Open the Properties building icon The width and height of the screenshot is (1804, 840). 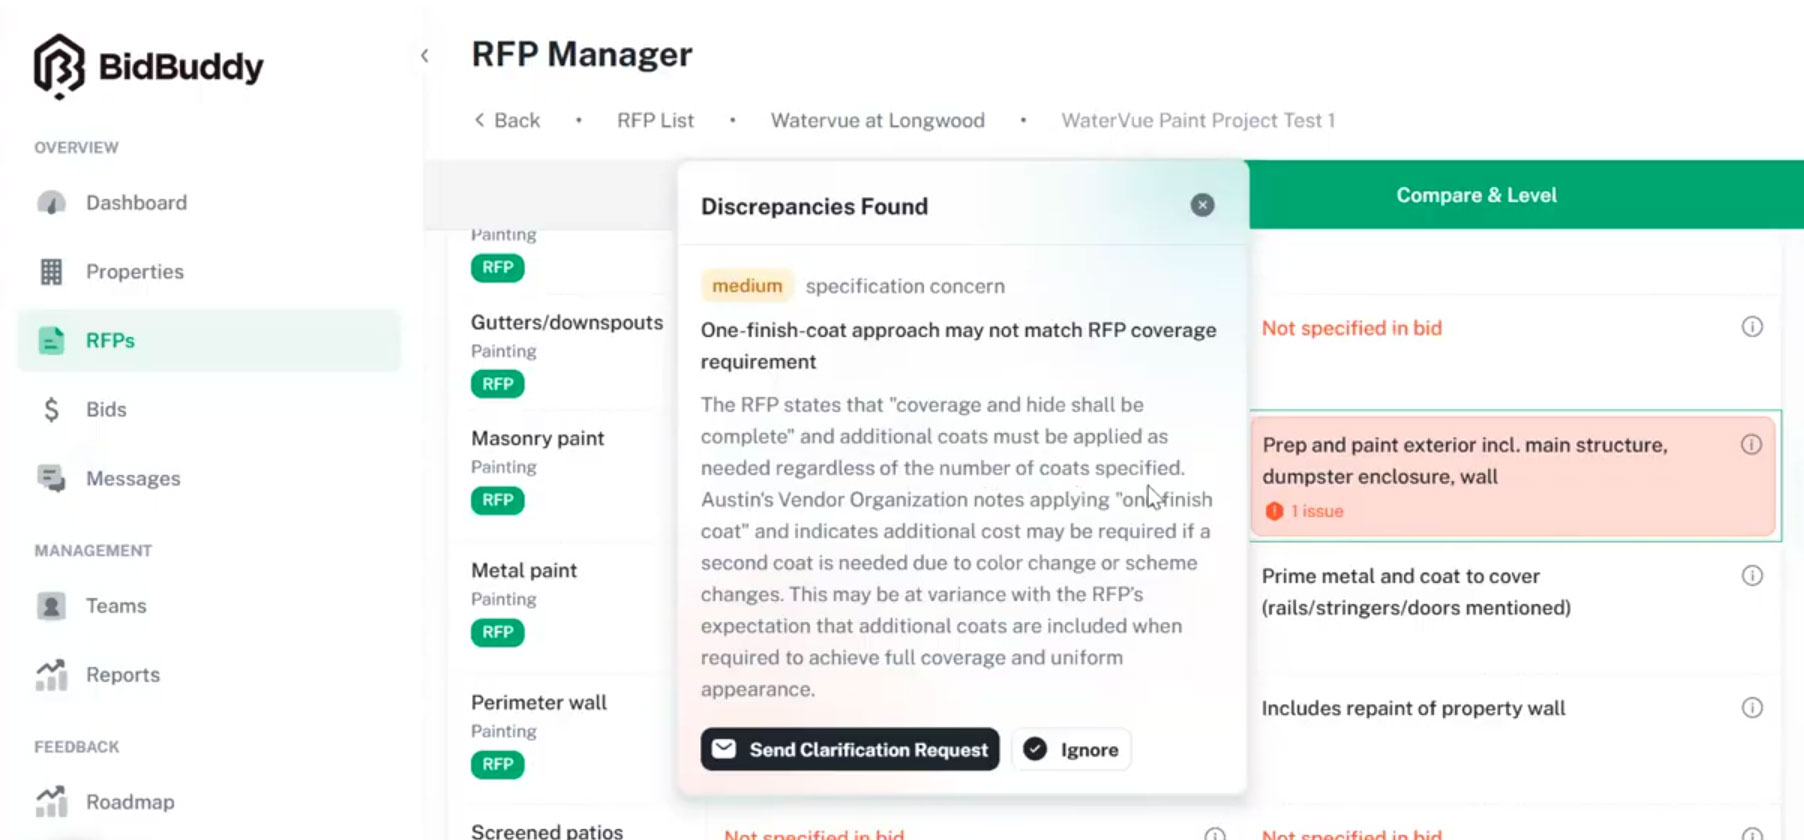51,272
